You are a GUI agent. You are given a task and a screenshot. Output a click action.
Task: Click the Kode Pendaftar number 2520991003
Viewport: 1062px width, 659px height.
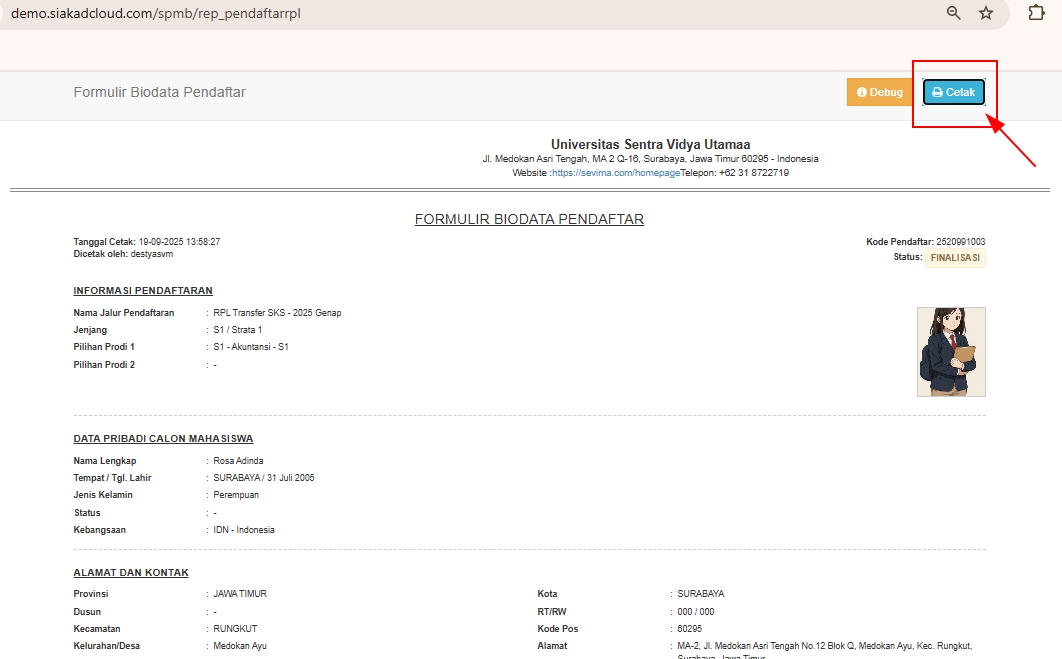(x=960, y=242)
